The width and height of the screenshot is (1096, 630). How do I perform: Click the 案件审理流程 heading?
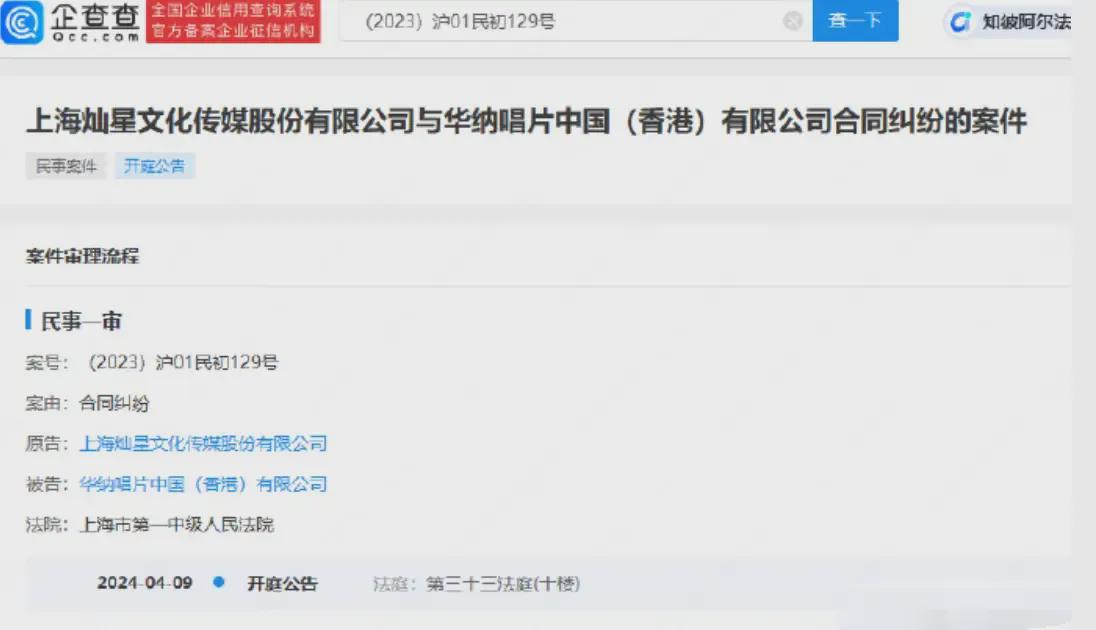(82, 256)
